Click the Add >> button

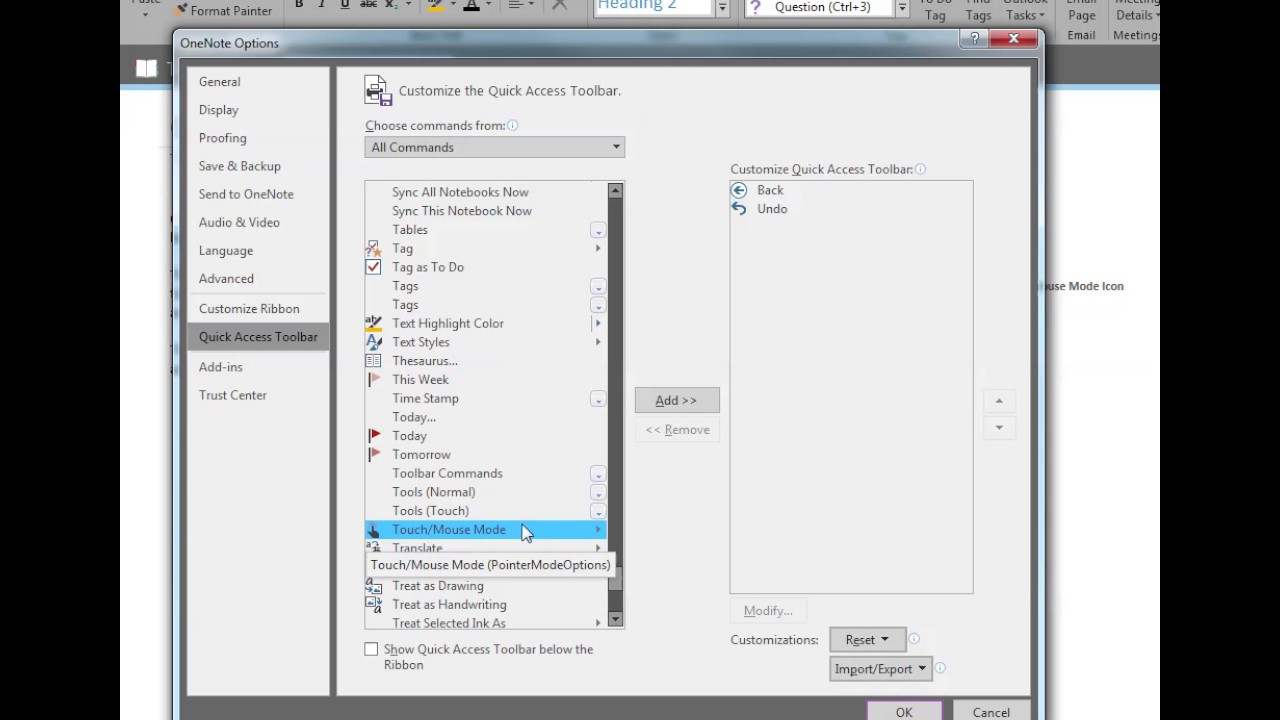(677, 400)
